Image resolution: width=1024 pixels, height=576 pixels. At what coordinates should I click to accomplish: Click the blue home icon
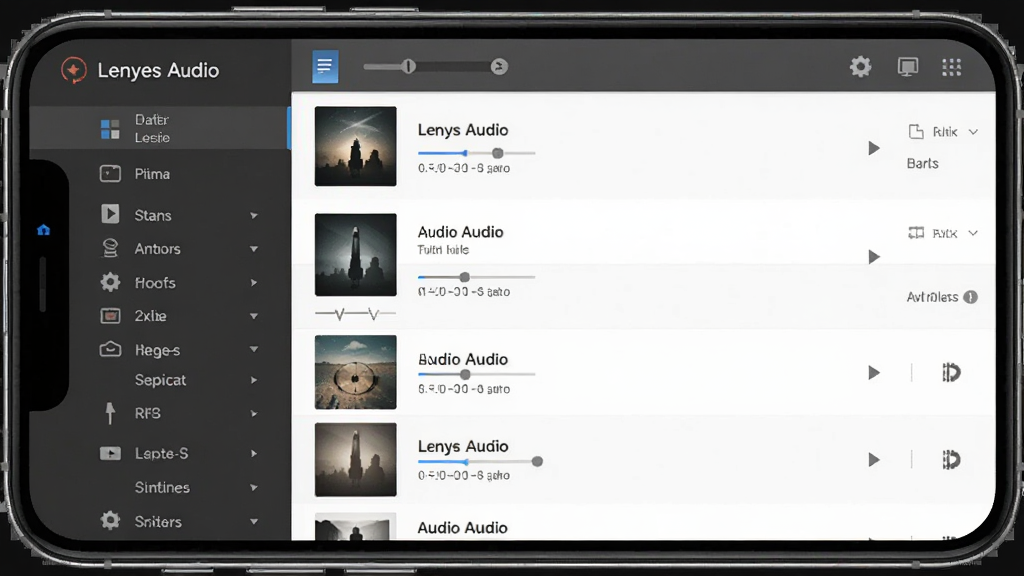(x=43, y=230)
